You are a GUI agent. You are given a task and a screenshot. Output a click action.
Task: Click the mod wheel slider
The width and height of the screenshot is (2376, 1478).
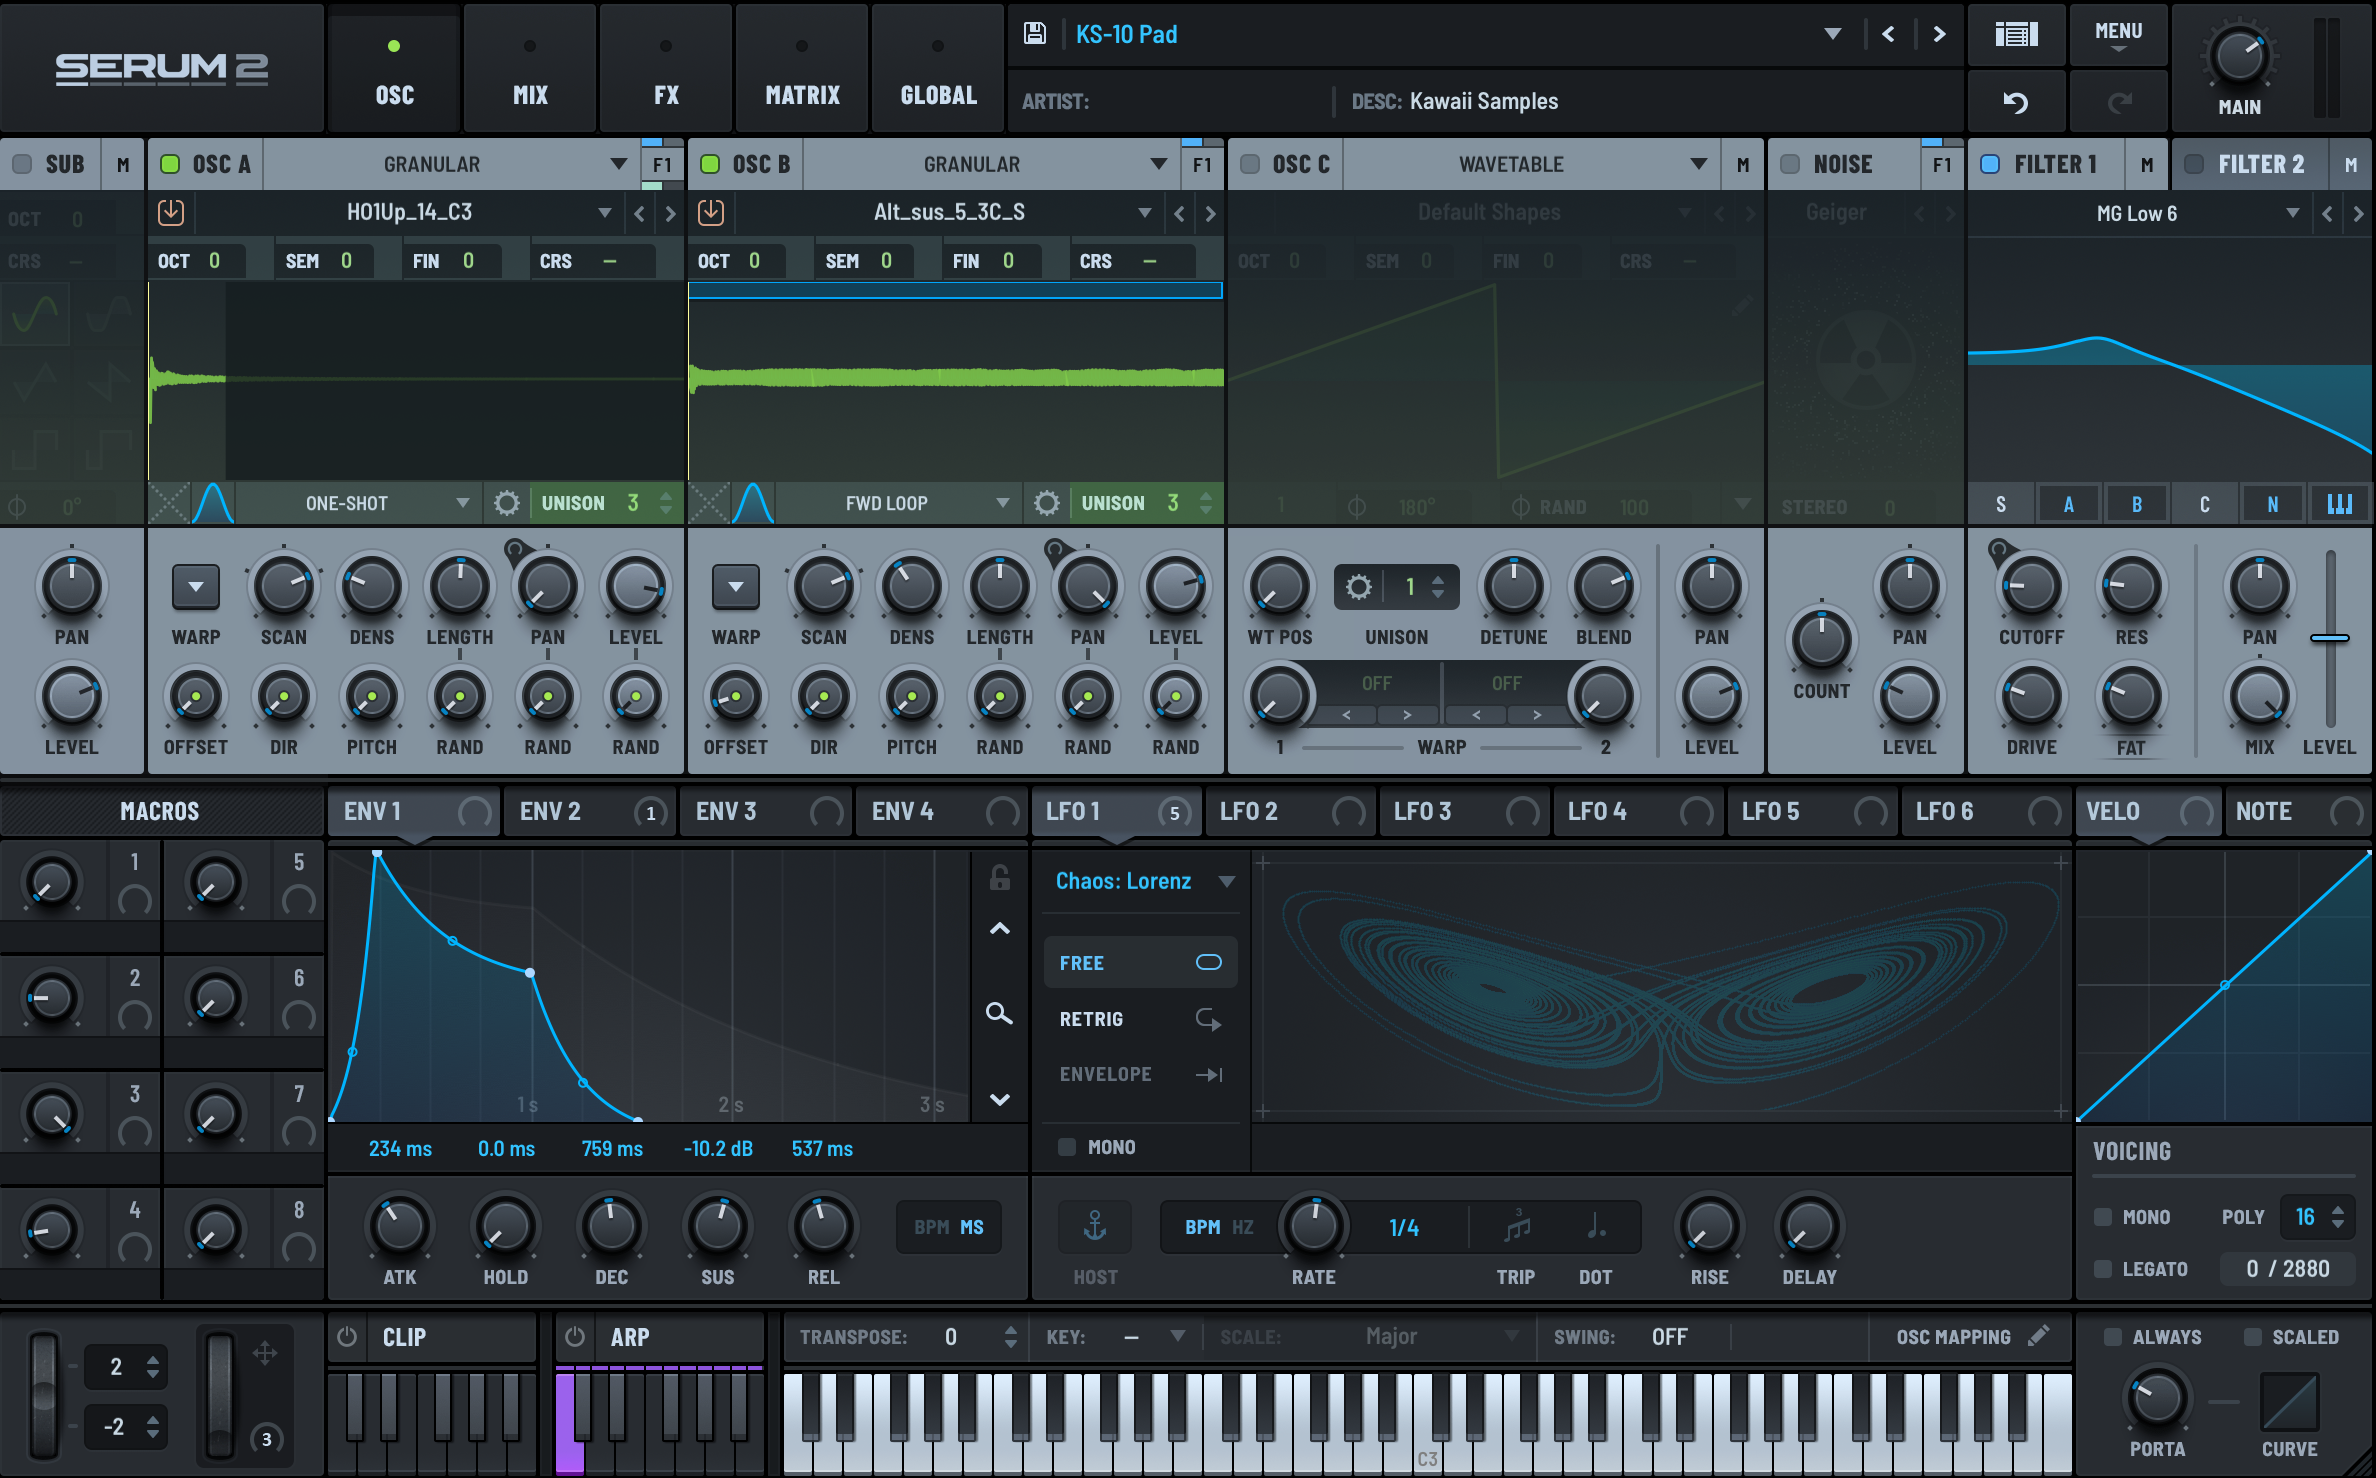click(x=220, y=1395)
